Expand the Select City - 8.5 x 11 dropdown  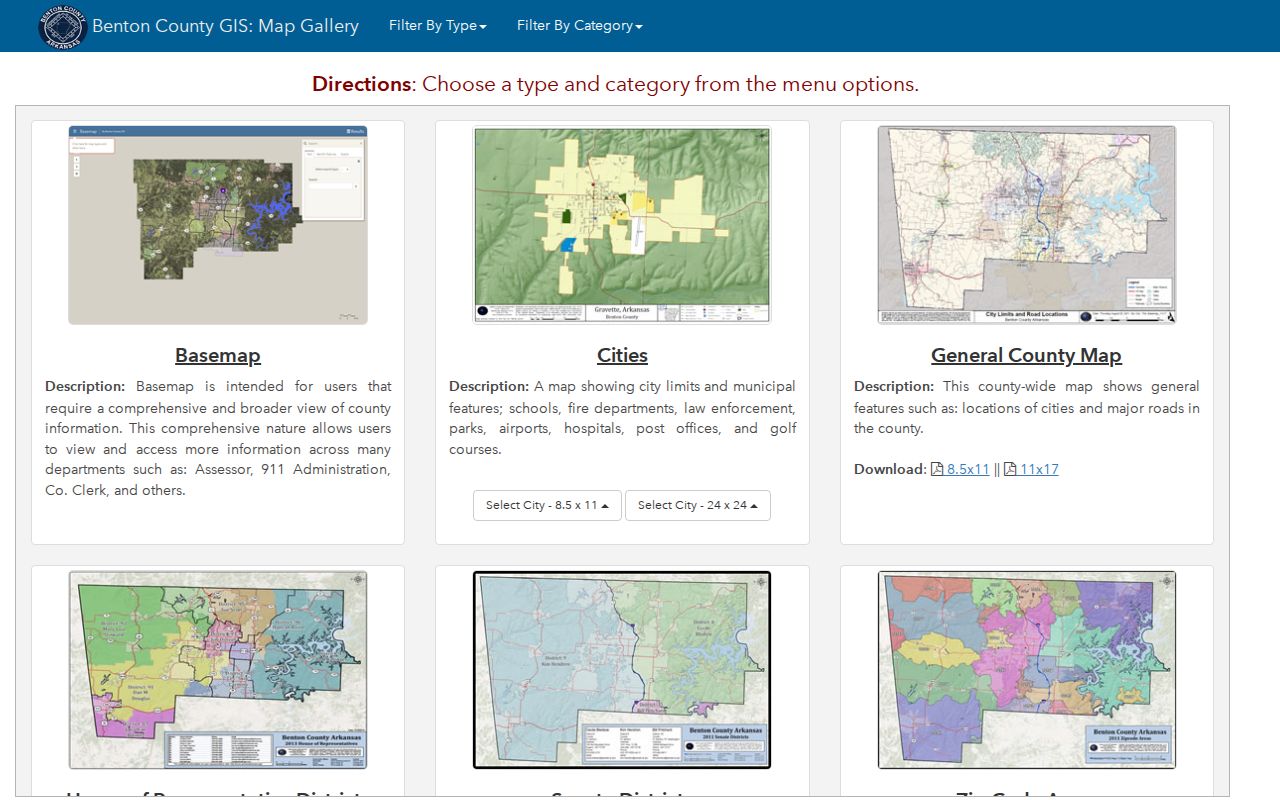tap(547, 505)
